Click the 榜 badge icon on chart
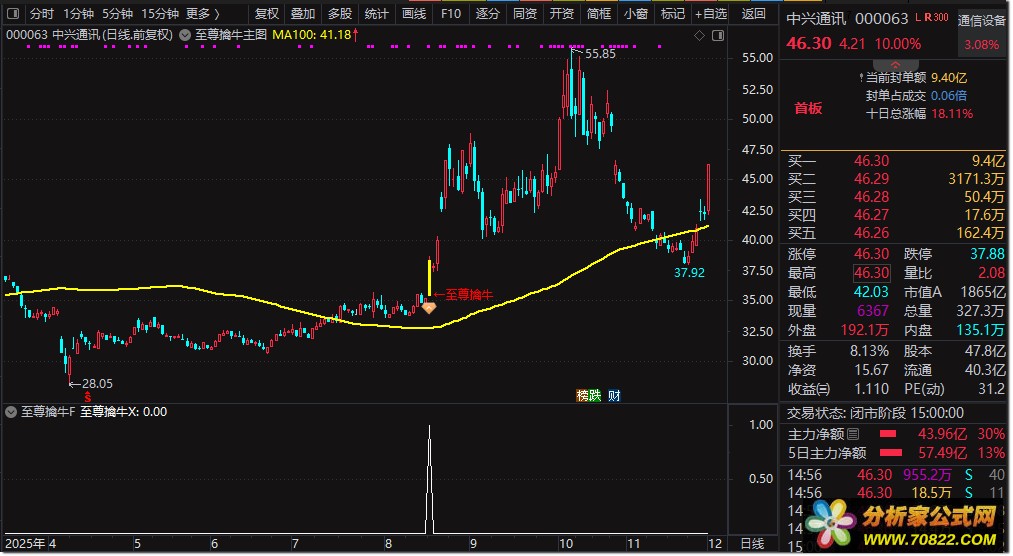This screenshot has width=1013, height=556. coord(582,395)
